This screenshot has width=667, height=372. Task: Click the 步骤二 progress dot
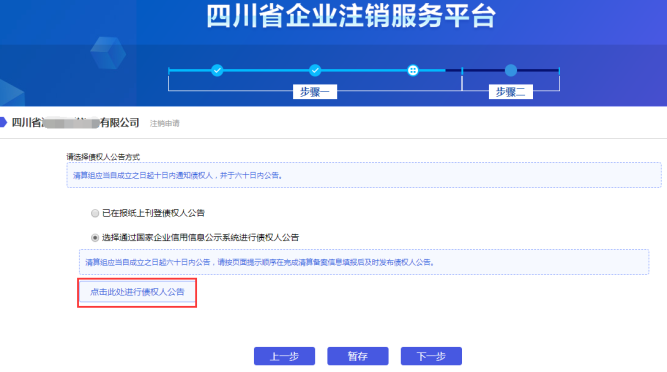(x=510, y=70)
